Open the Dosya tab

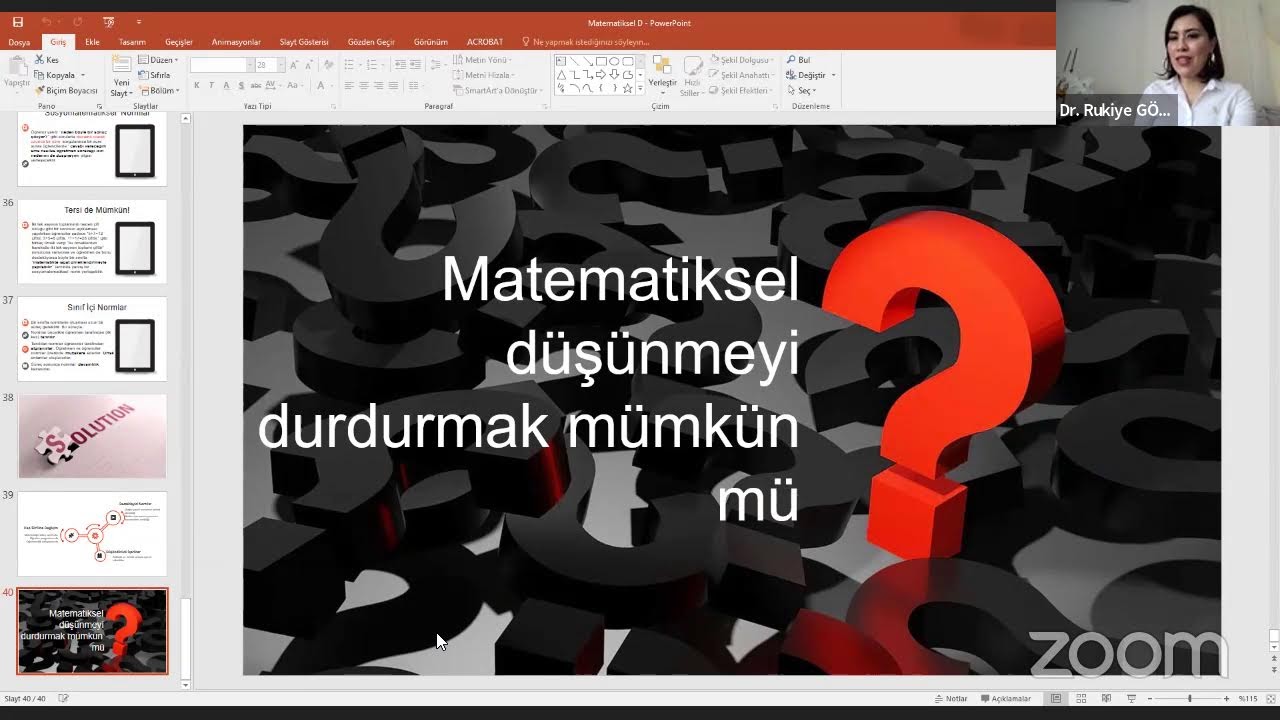[x=19, y=42]
